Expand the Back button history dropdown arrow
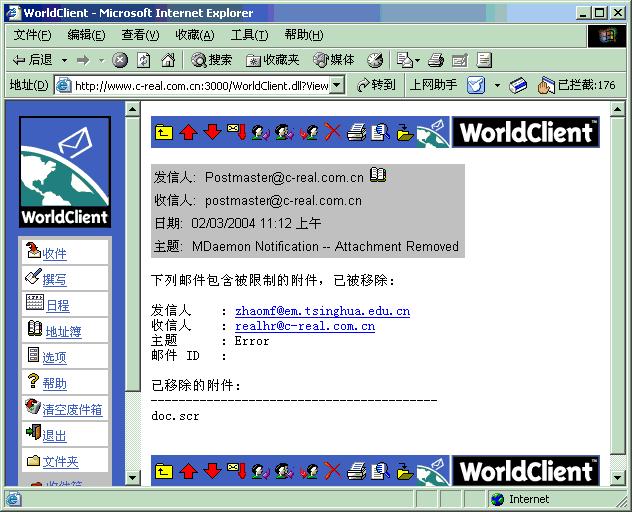This screenshot has height=512, width=632. point(64,61)
